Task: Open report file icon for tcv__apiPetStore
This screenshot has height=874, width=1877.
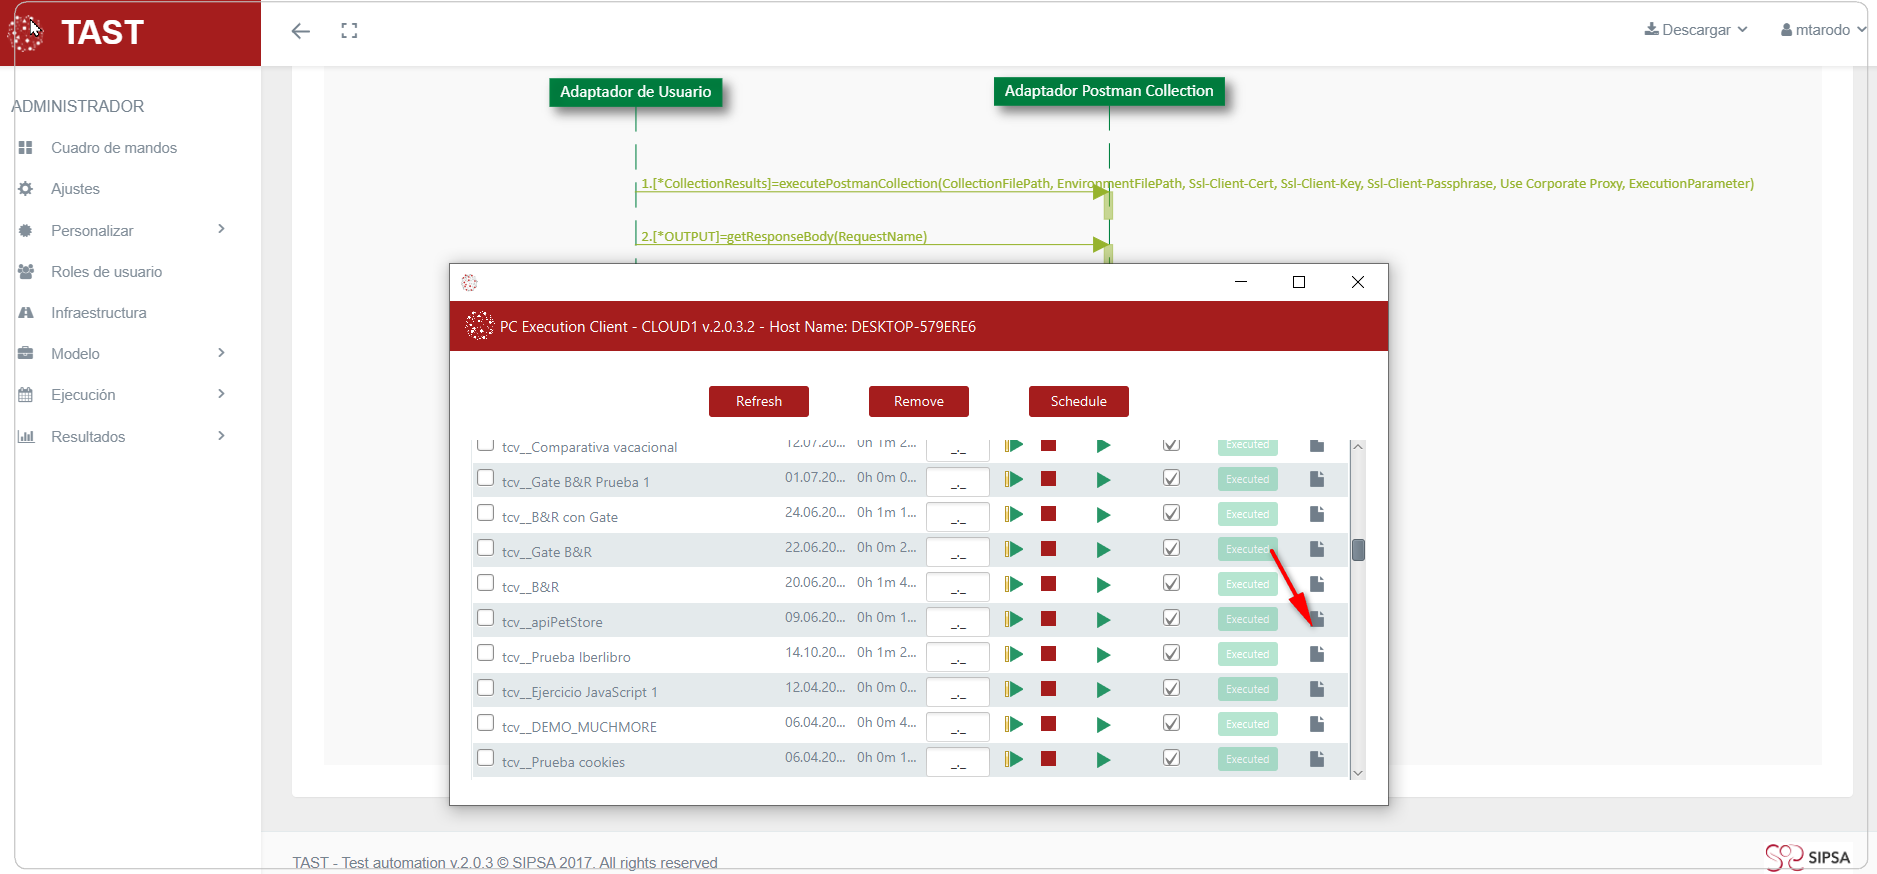Action: click(x=1317, y=619)
